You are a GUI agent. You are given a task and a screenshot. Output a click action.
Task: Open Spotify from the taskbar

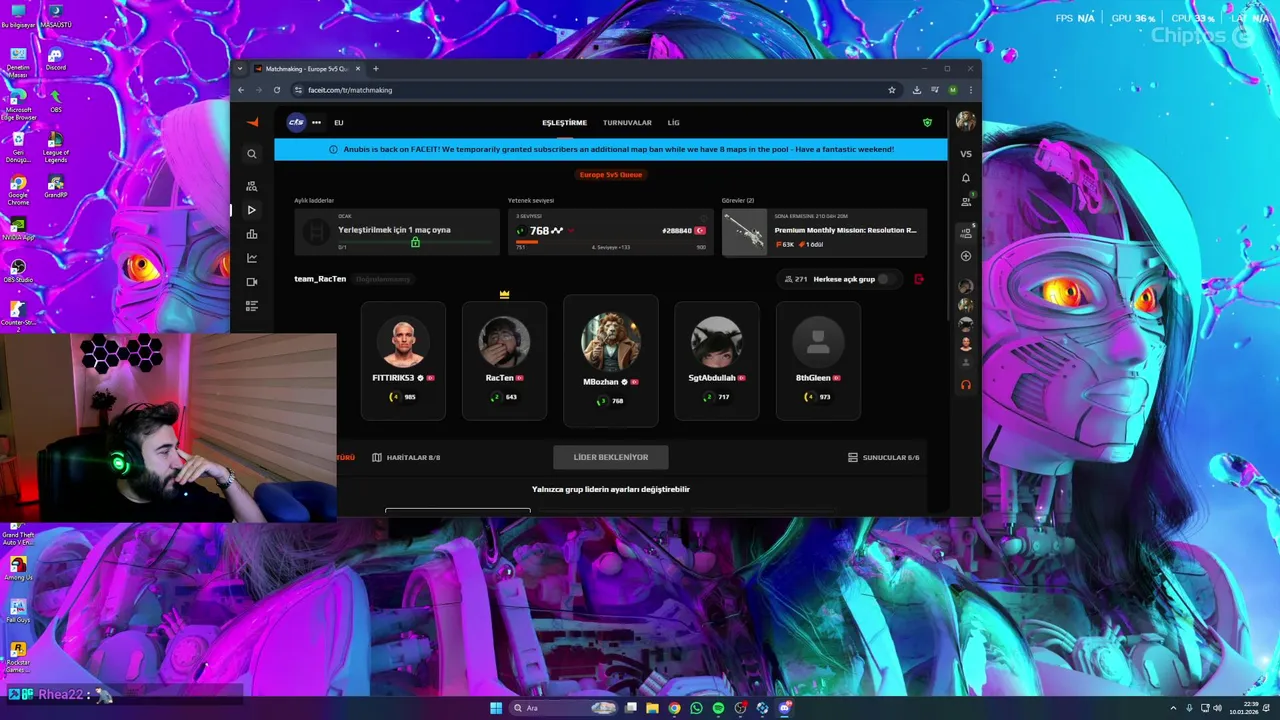point(718,708)
